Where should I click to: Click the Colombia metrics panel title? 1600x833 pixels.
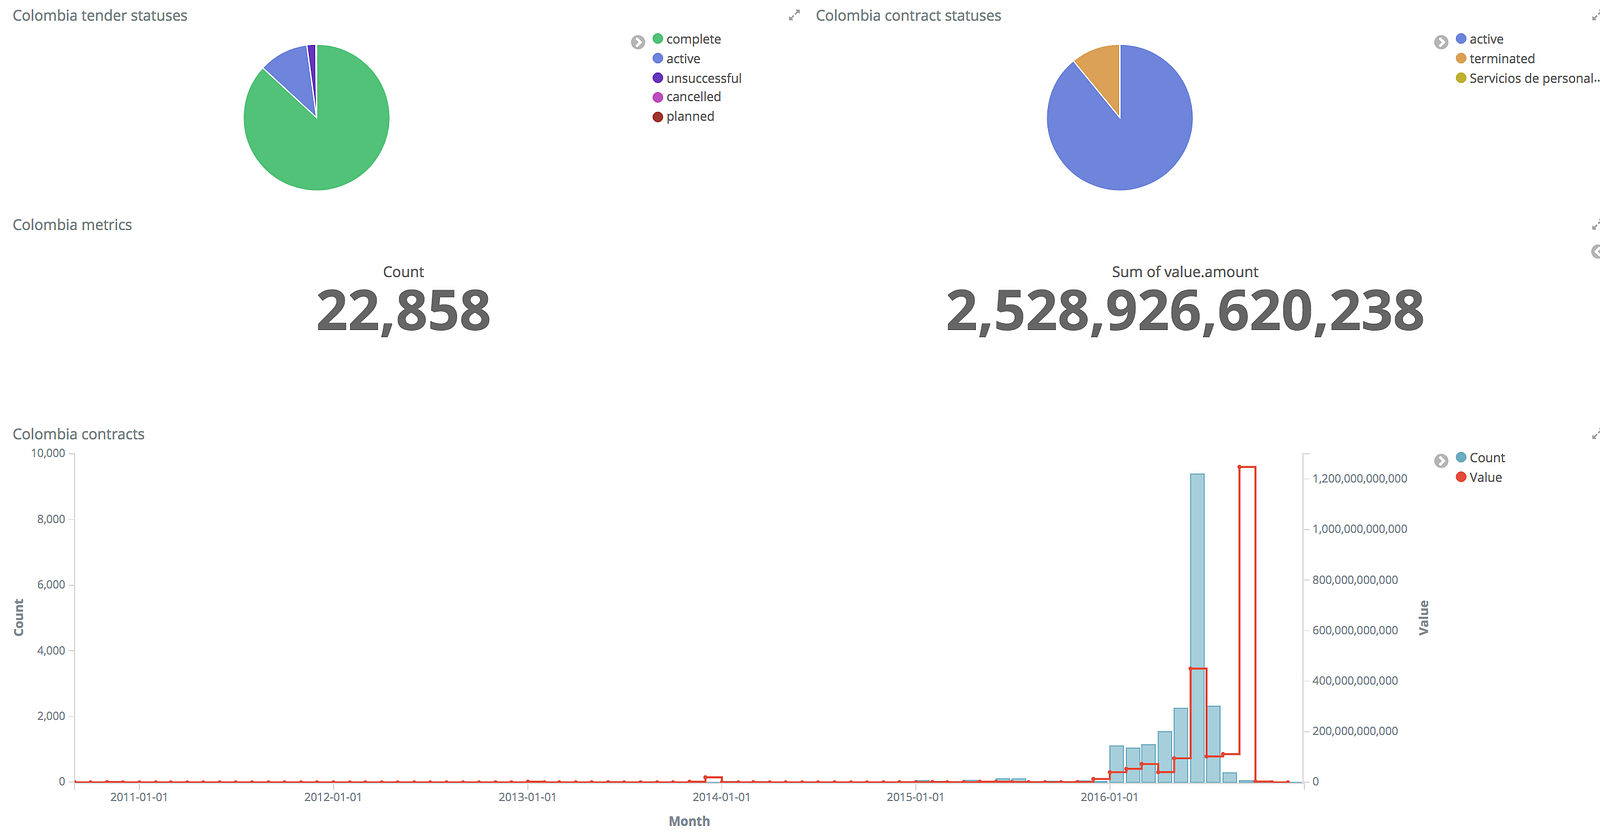click(72, 225)
